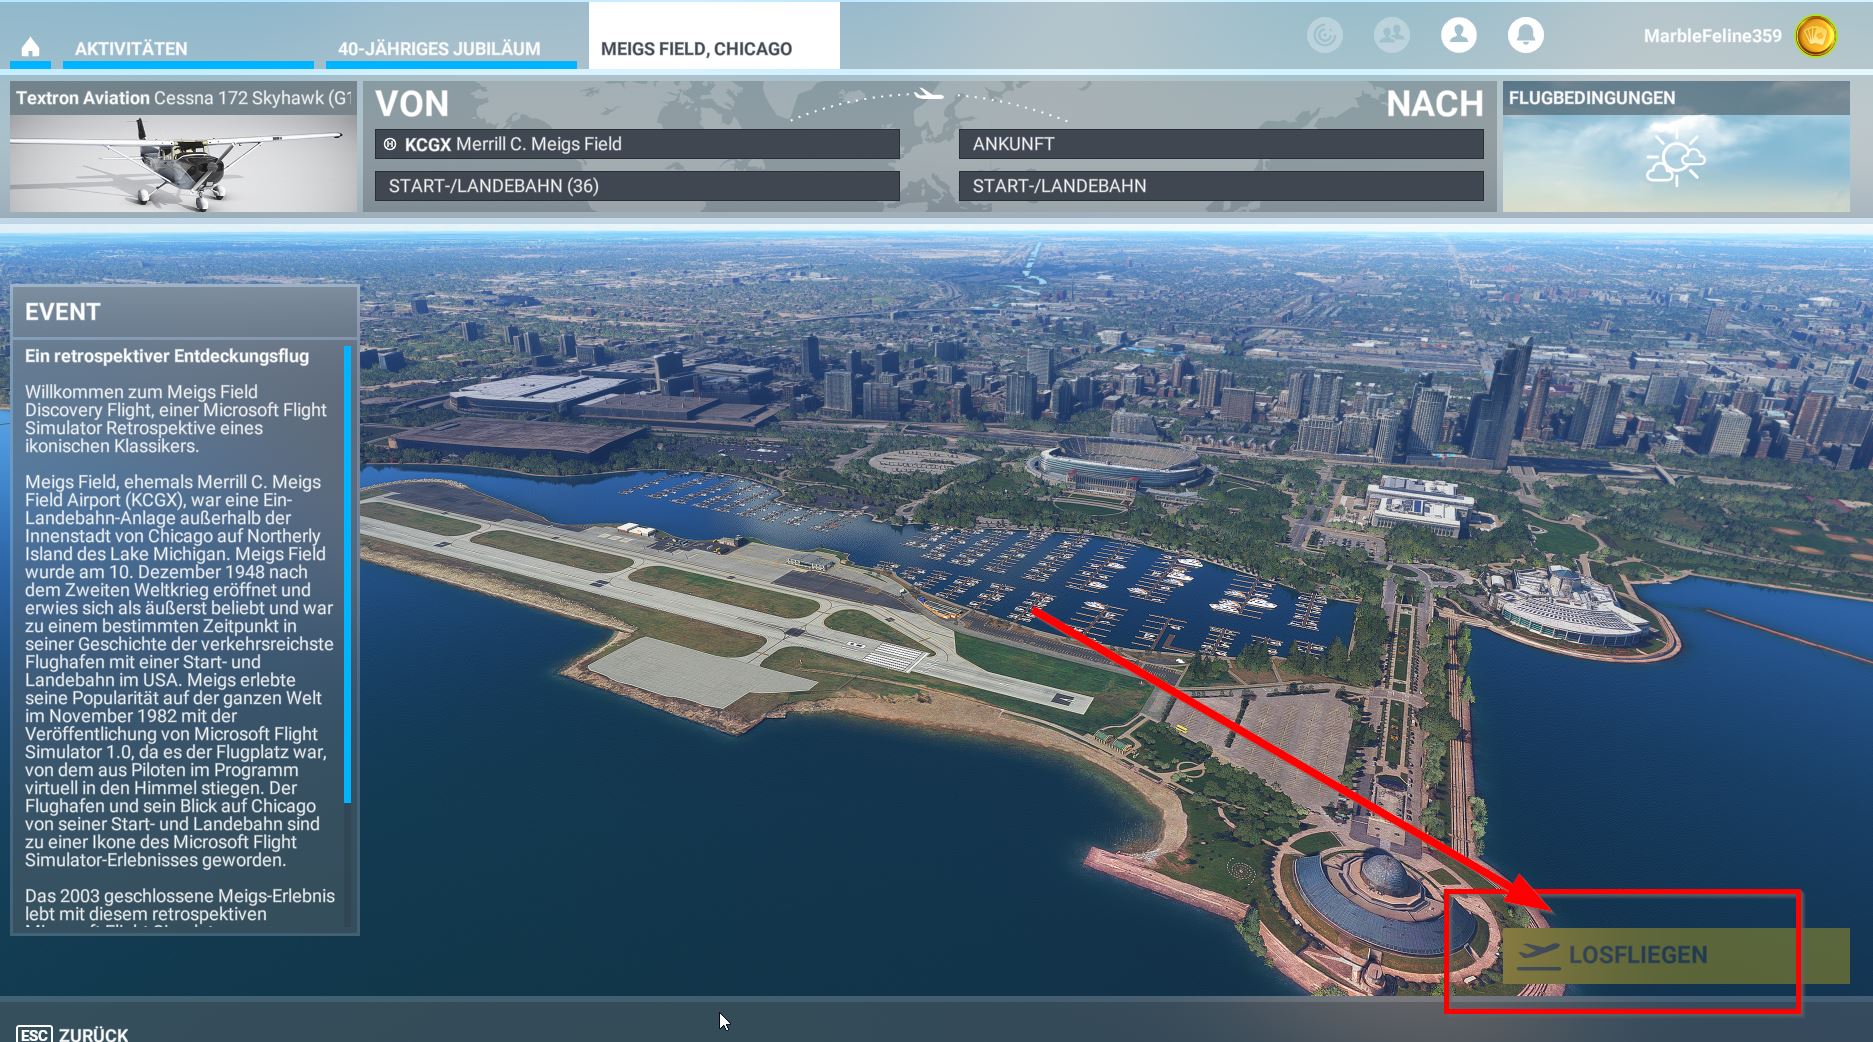
Task: Open the arrival START-/LANDEBAHN selector
Action: (x=1221, y=186)
